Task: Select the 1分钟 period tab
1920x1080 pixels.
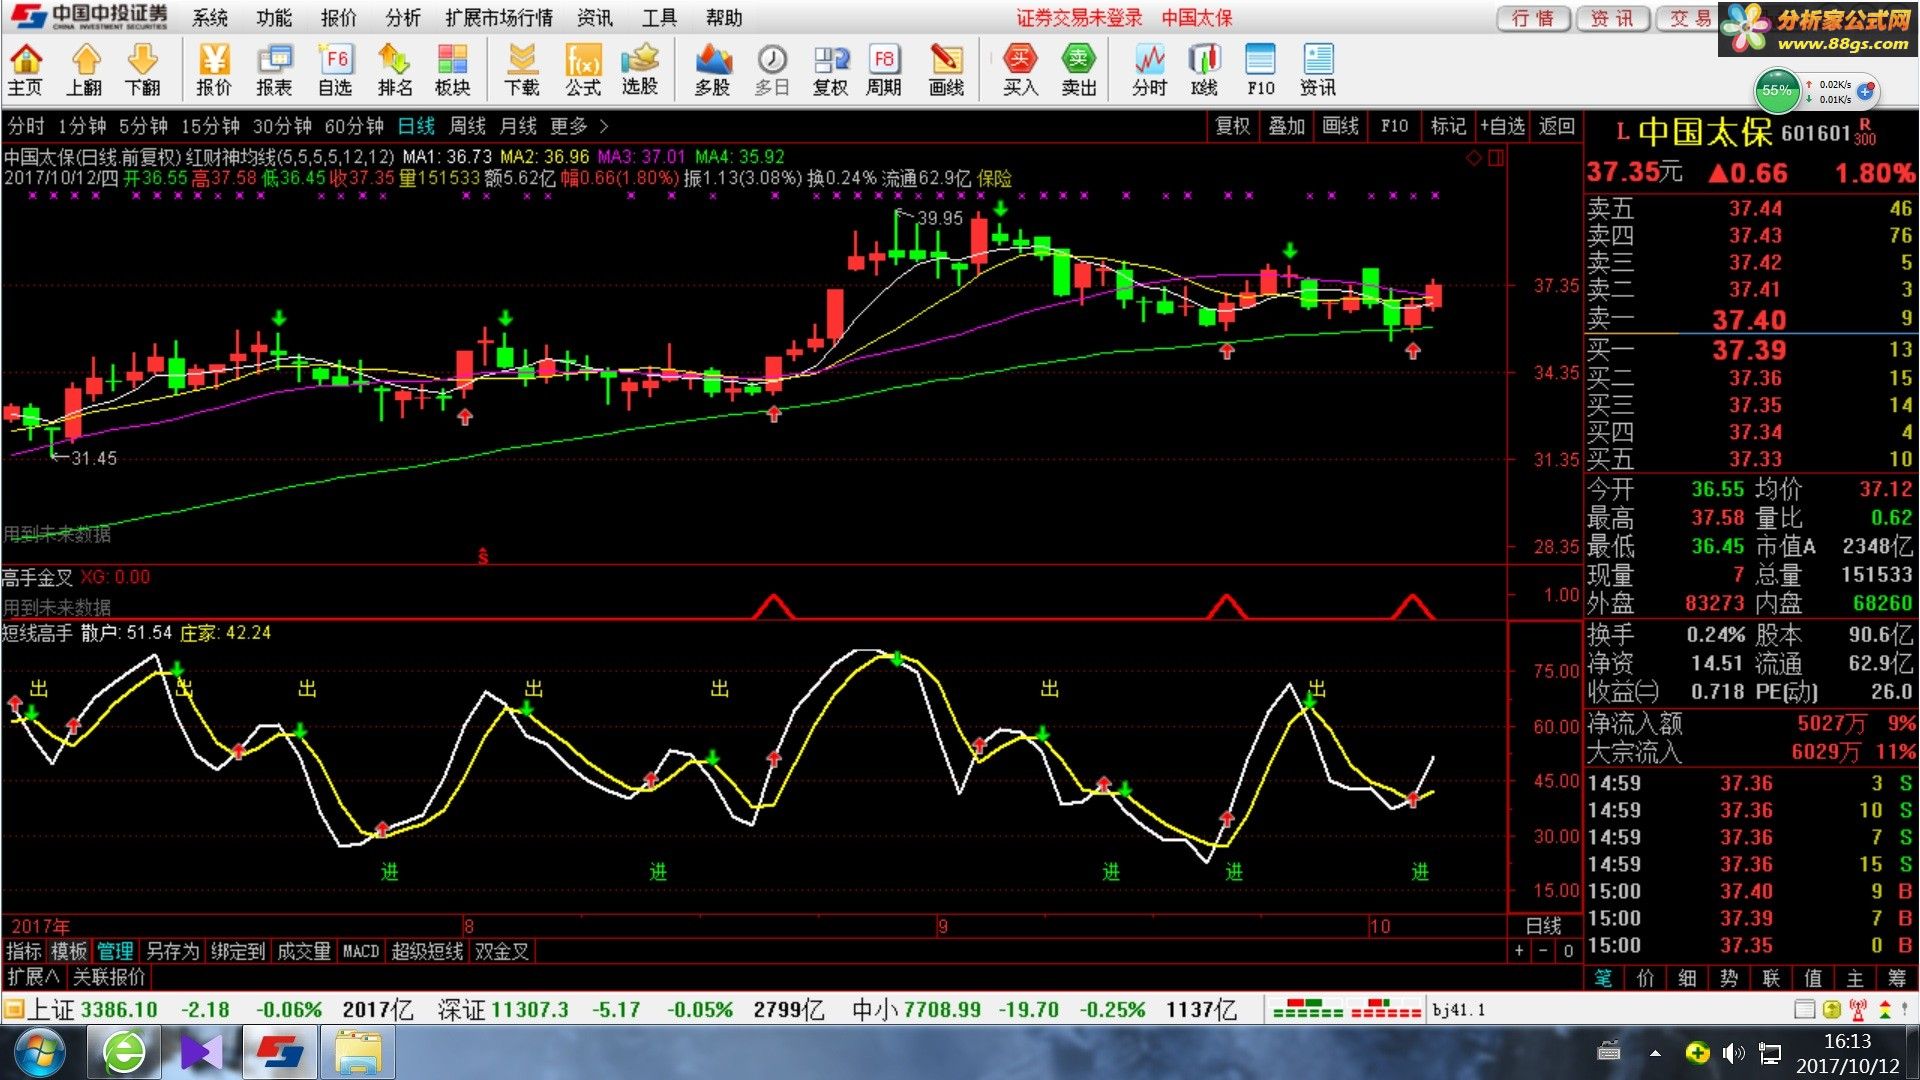Action: (82, 126)
